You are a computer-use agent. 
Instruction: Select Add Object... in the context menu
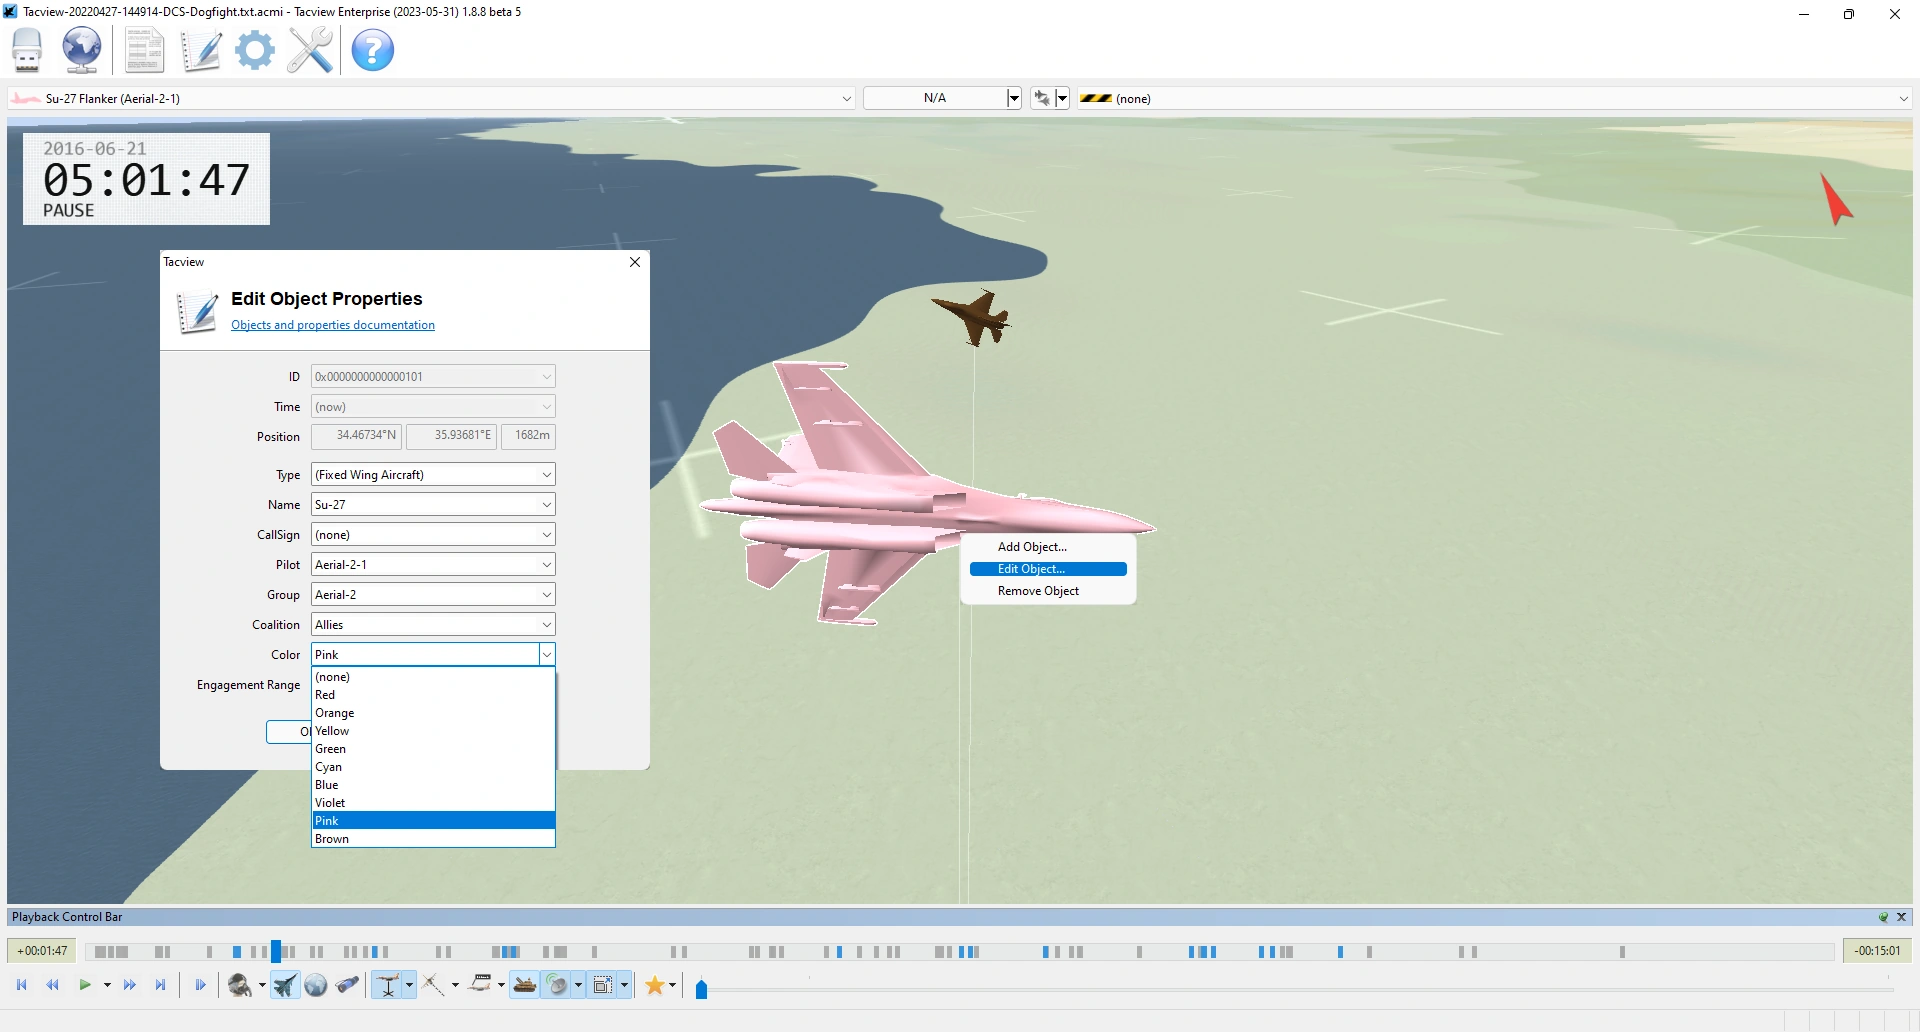[x=1048, y=547]
